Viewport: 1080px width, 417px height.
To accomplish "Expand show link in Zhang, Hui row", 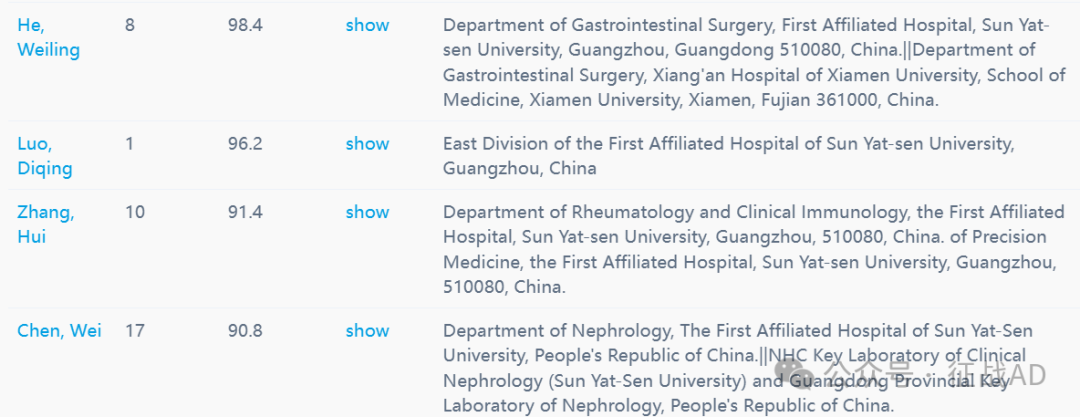I will [x=367, y=212].
